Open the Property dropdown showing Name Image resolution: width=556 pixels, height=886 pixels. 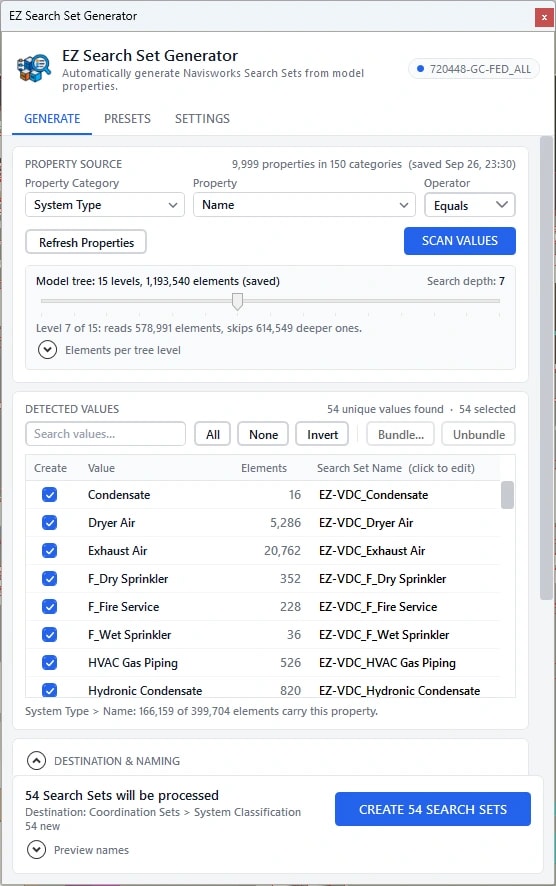(304, 205)
